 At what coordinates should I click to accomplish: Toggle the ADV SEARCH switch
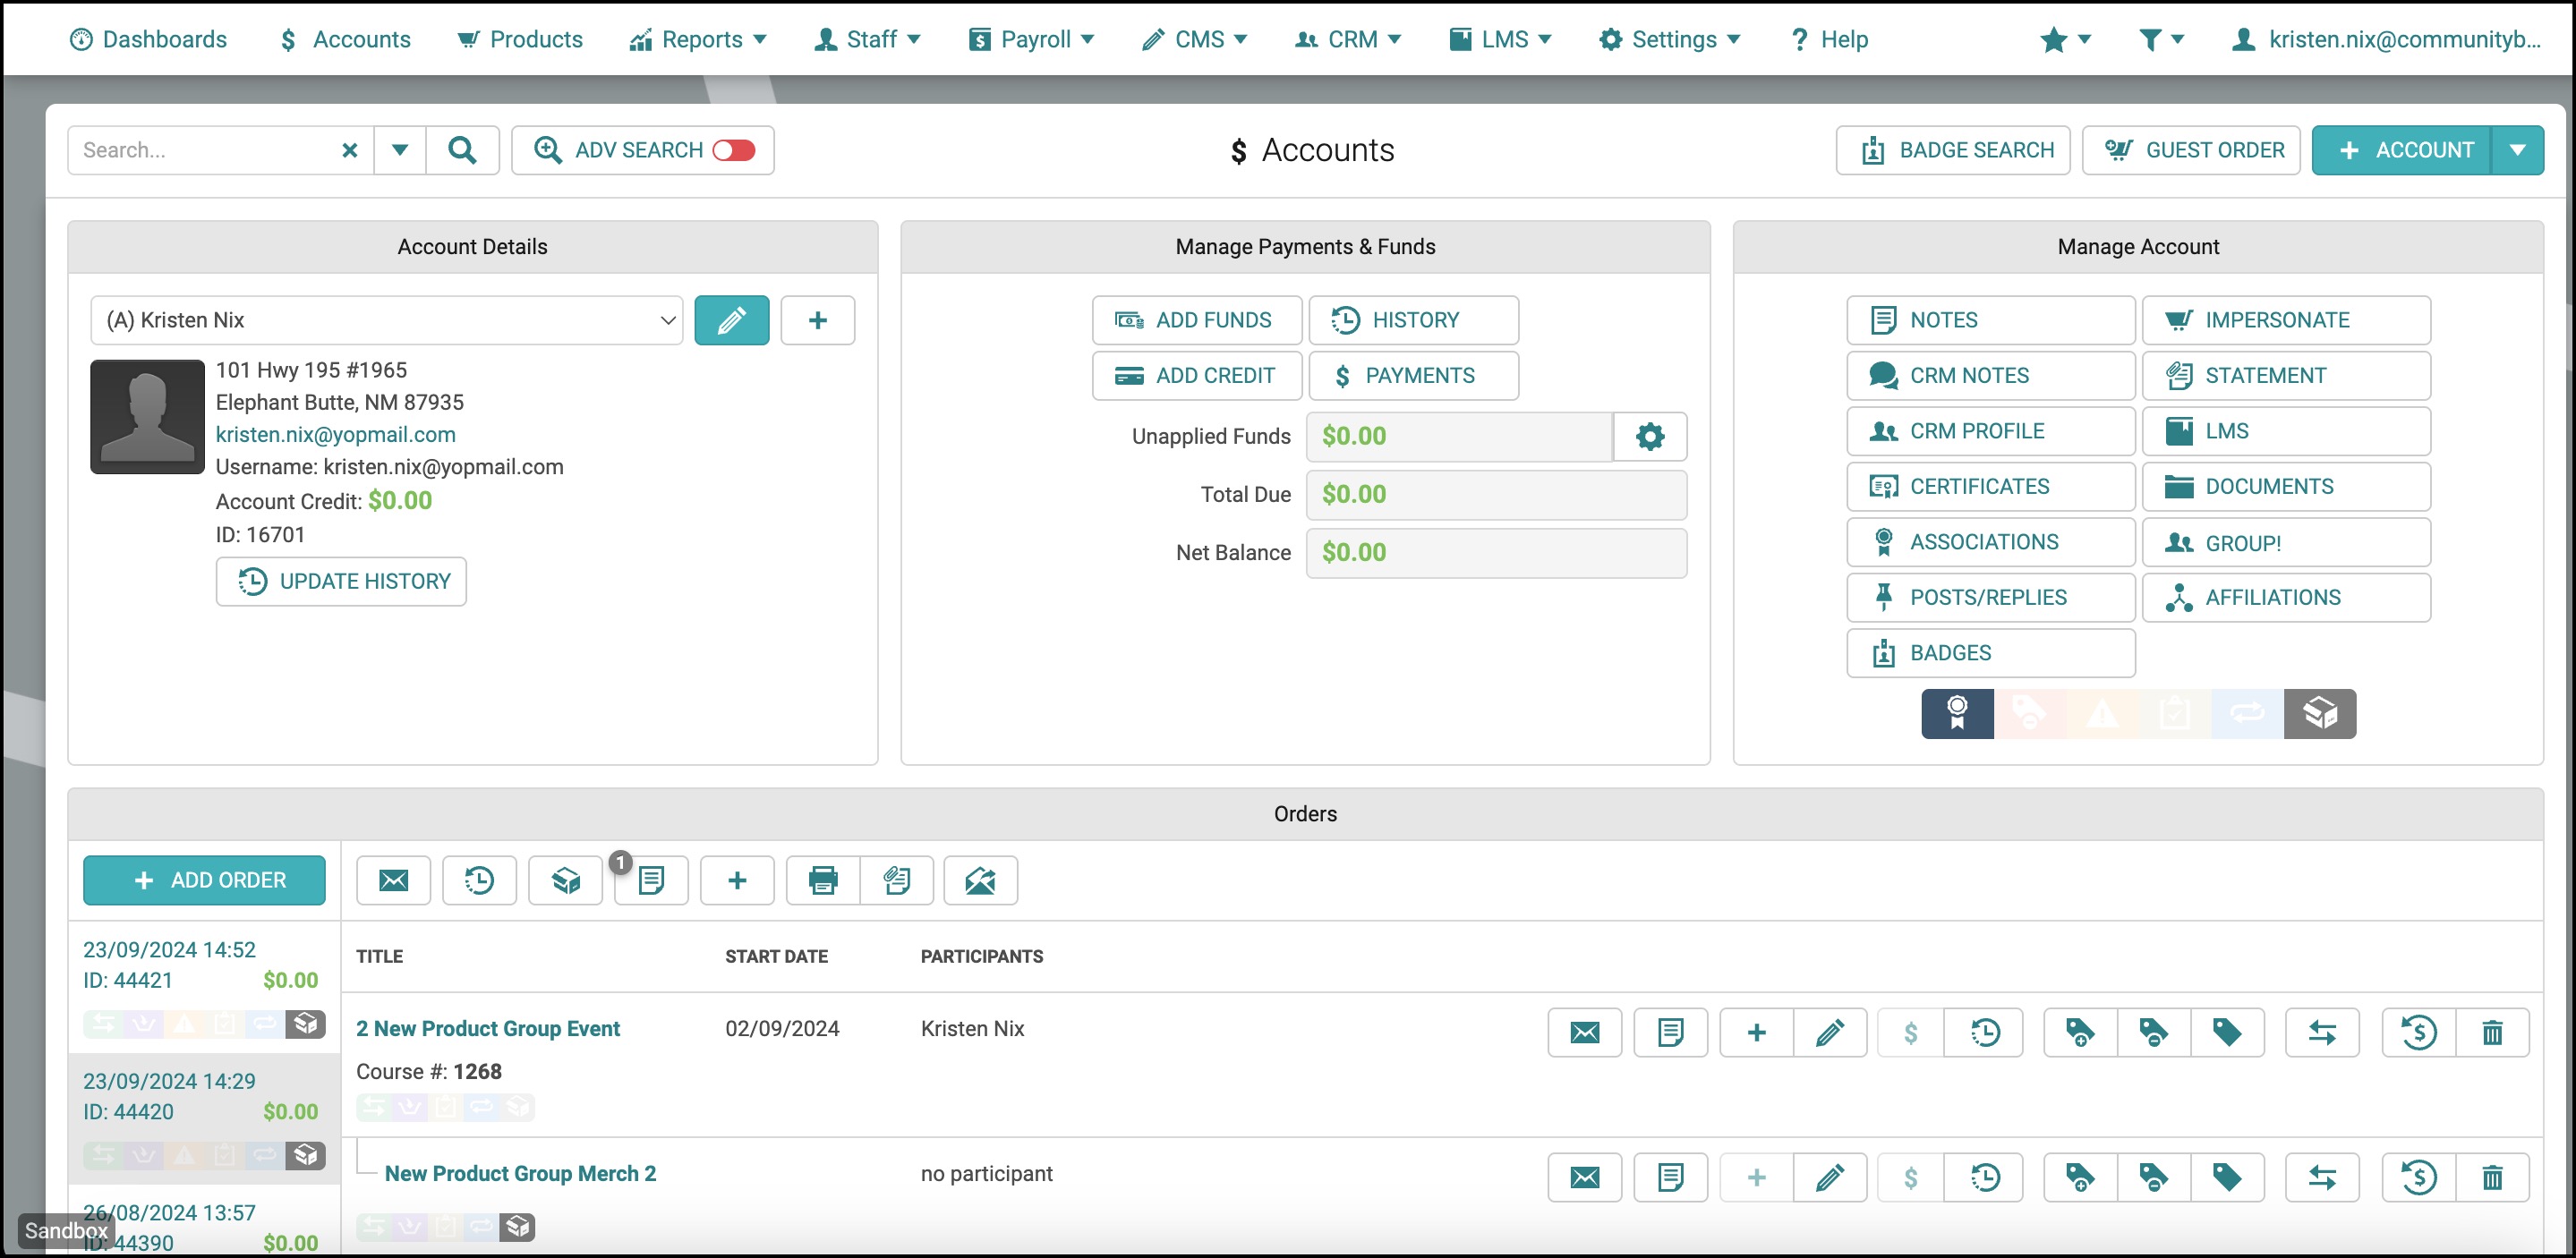tap(734, 150)
